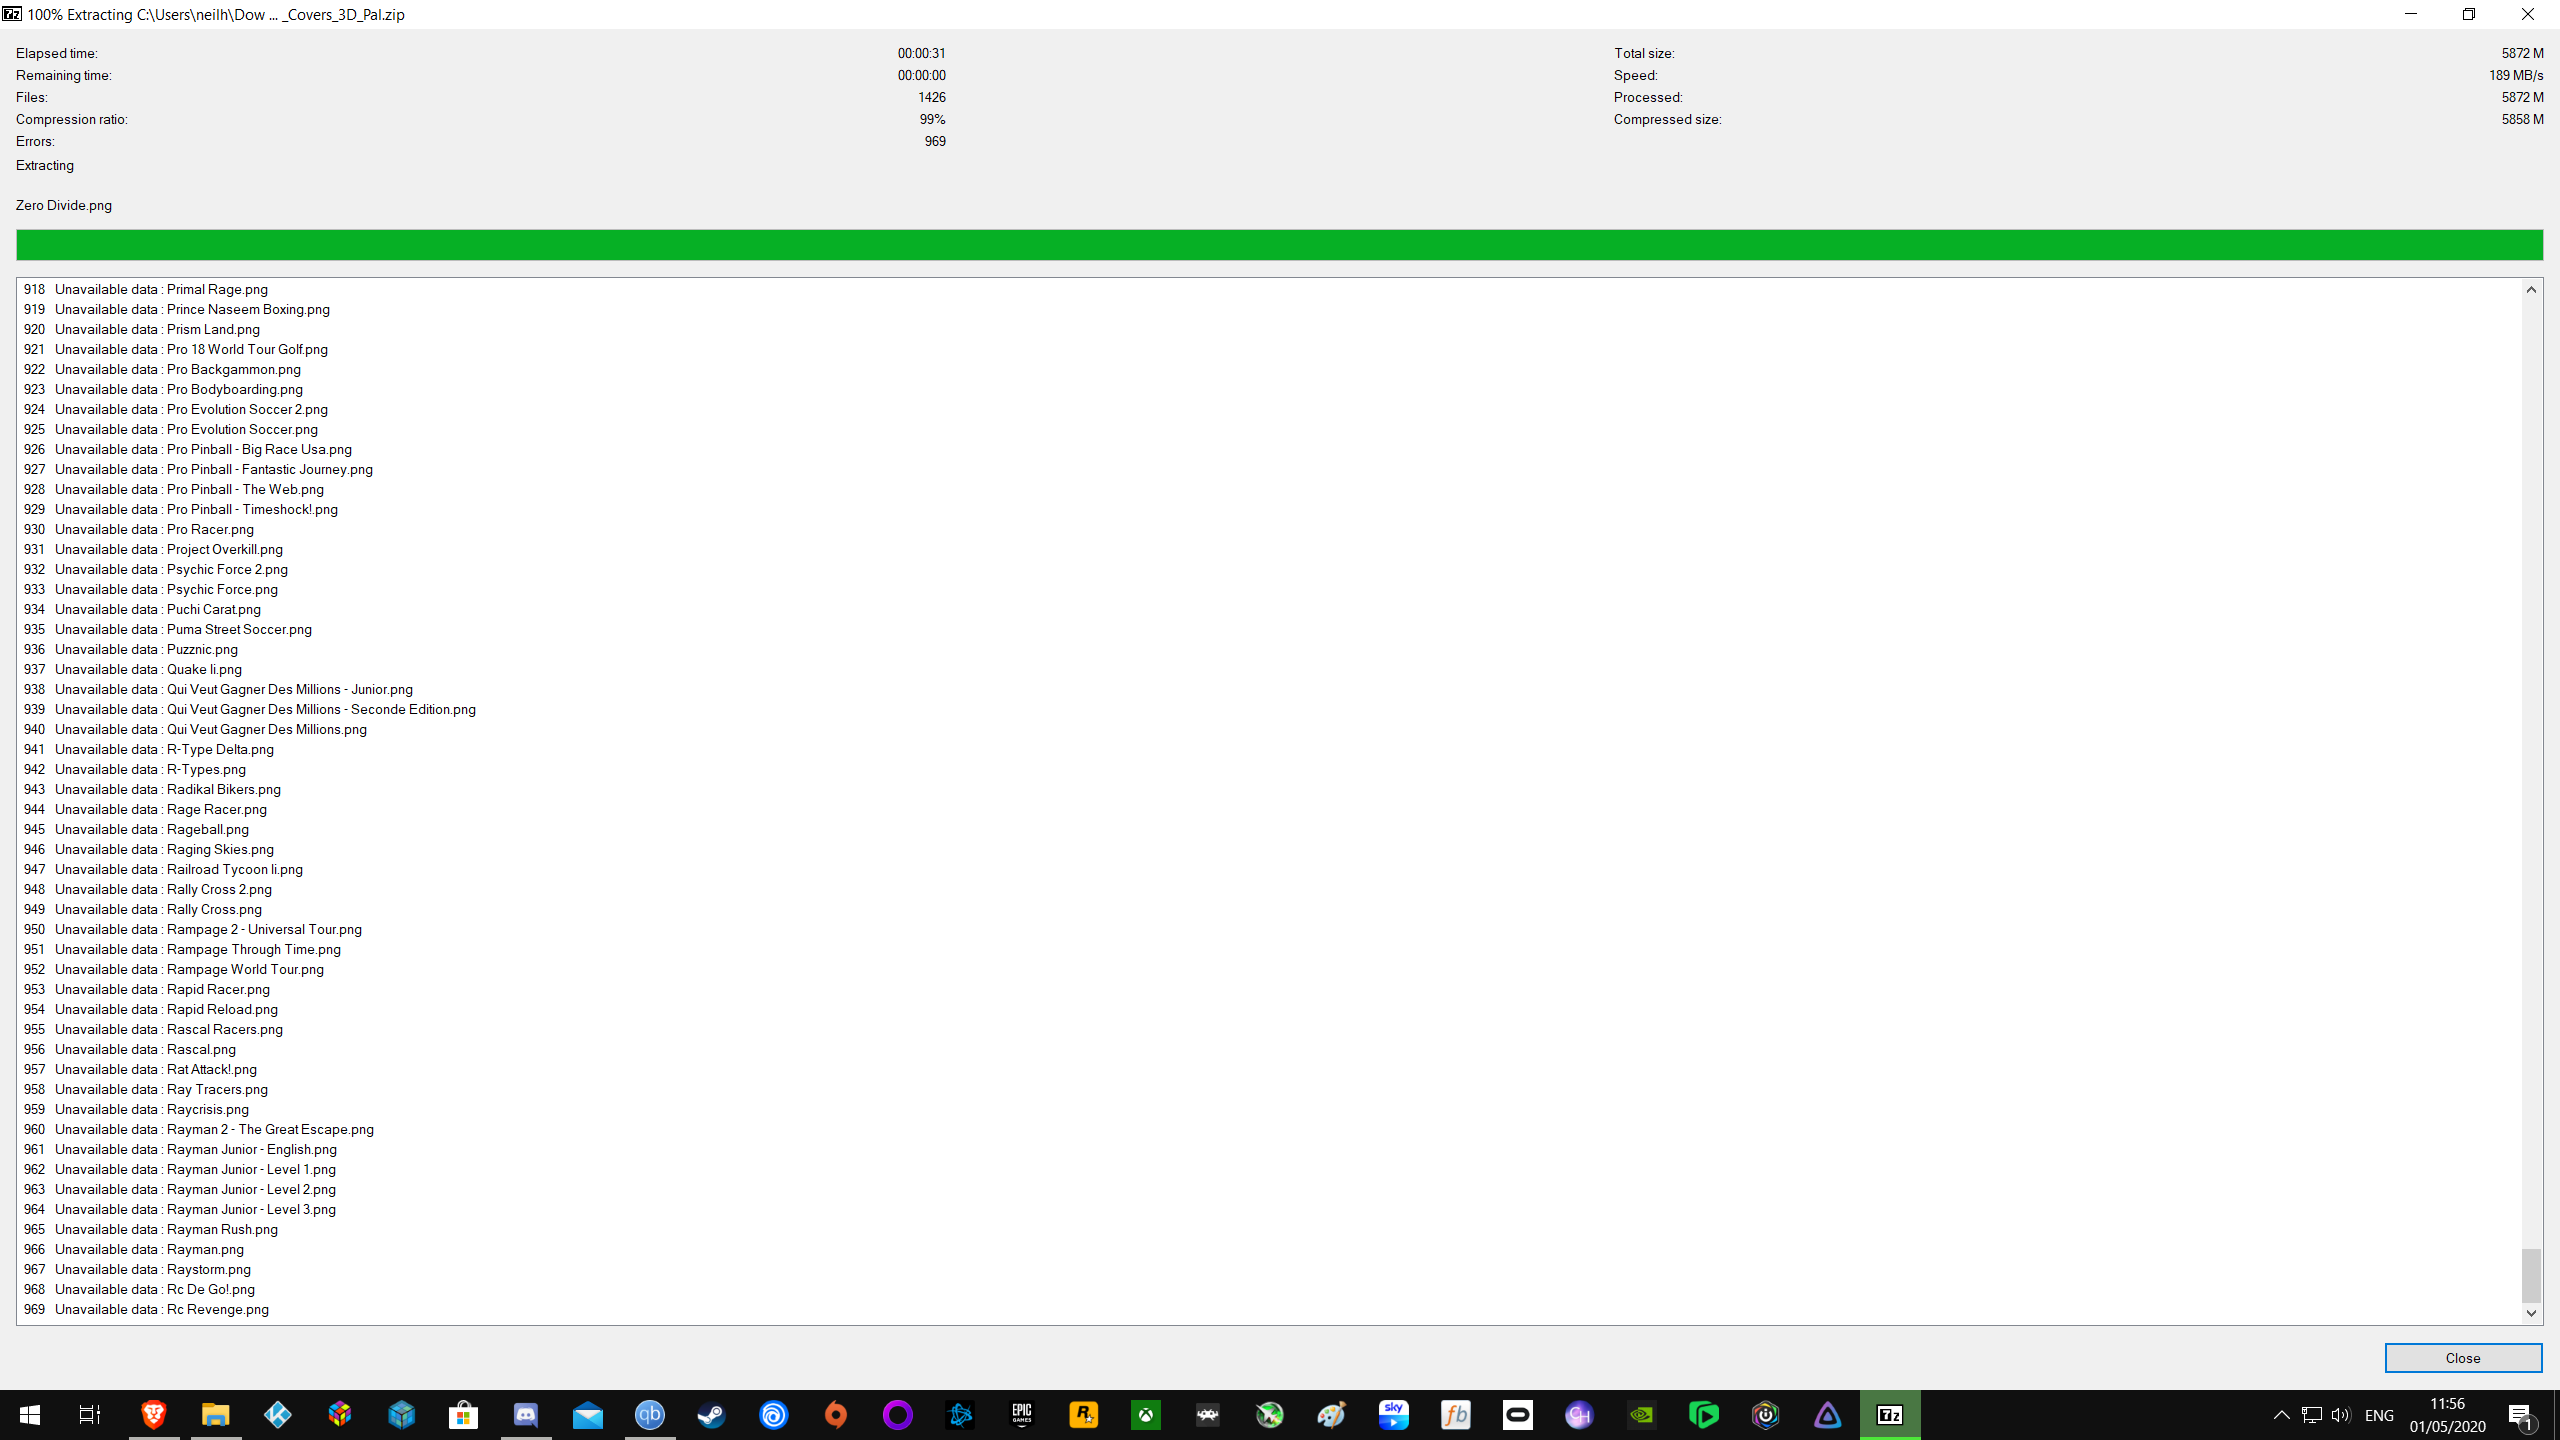Switch to Discord in taskbar
This screenshot has width=2560, height=1440.
526,1415
